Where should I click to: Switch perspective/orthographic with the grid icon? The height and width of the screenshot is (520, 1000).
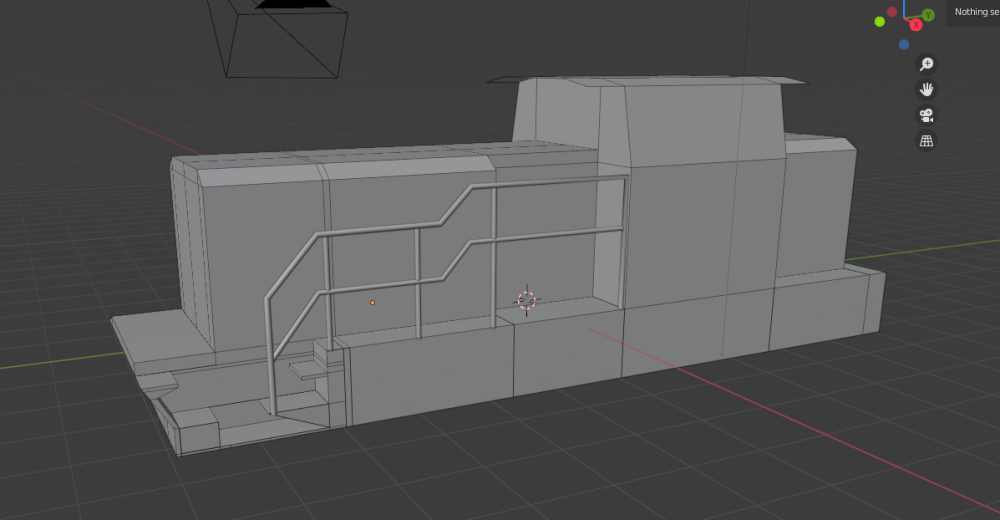tap(927, 141)
